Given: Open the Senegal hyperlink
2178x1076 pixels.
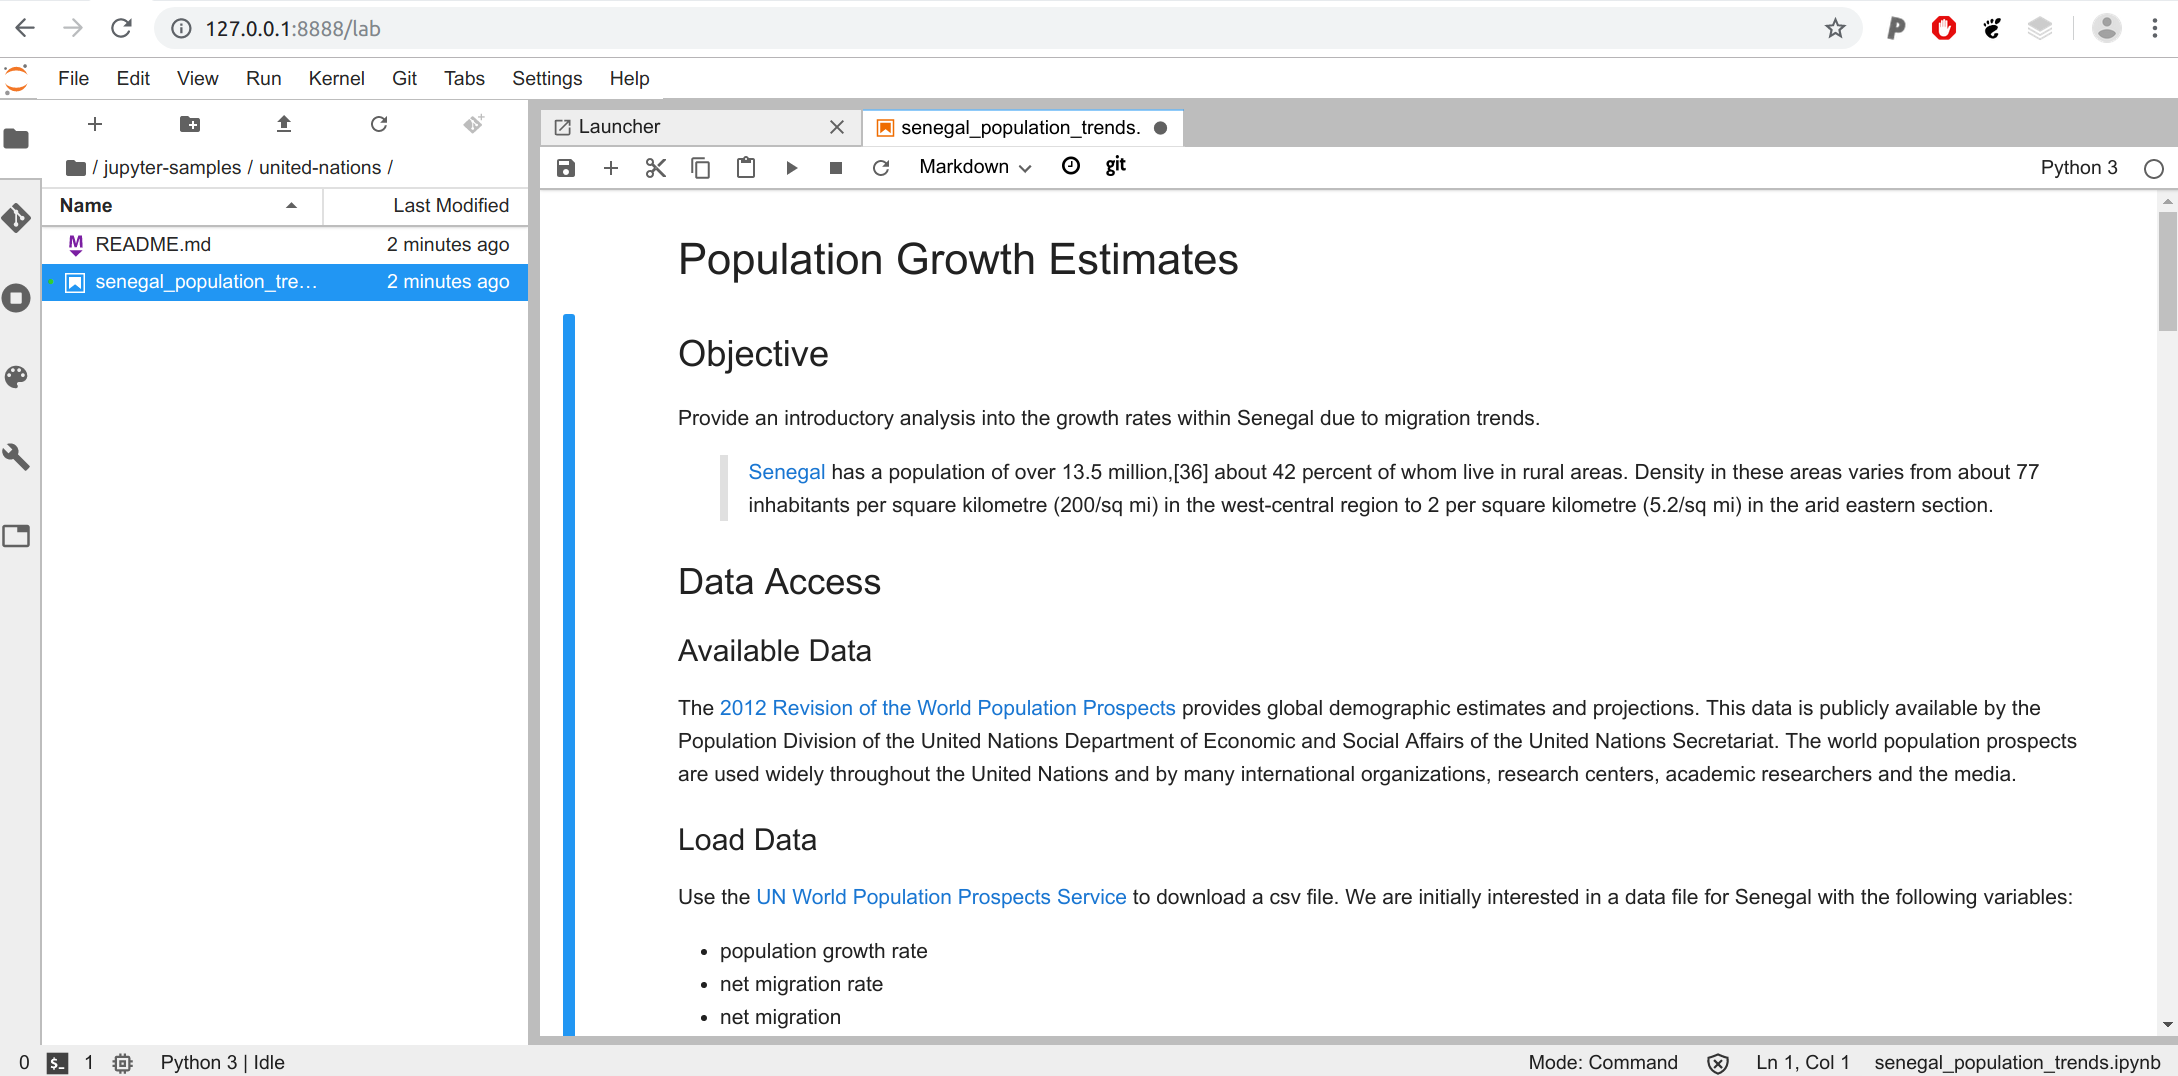Looking at the screenshot, I should [787, 472].
